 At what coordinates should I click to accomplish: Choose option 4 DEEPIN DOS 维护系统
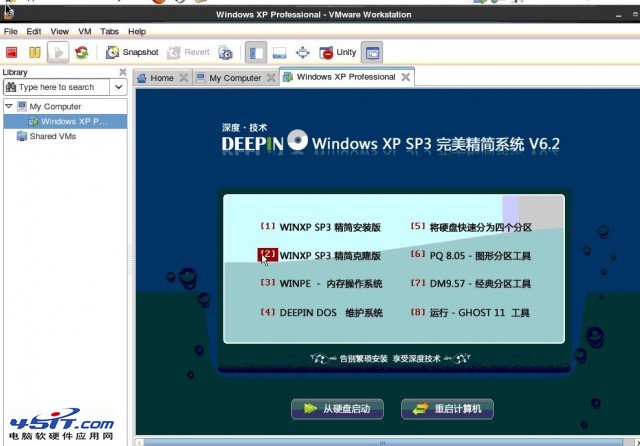point(321,313)
